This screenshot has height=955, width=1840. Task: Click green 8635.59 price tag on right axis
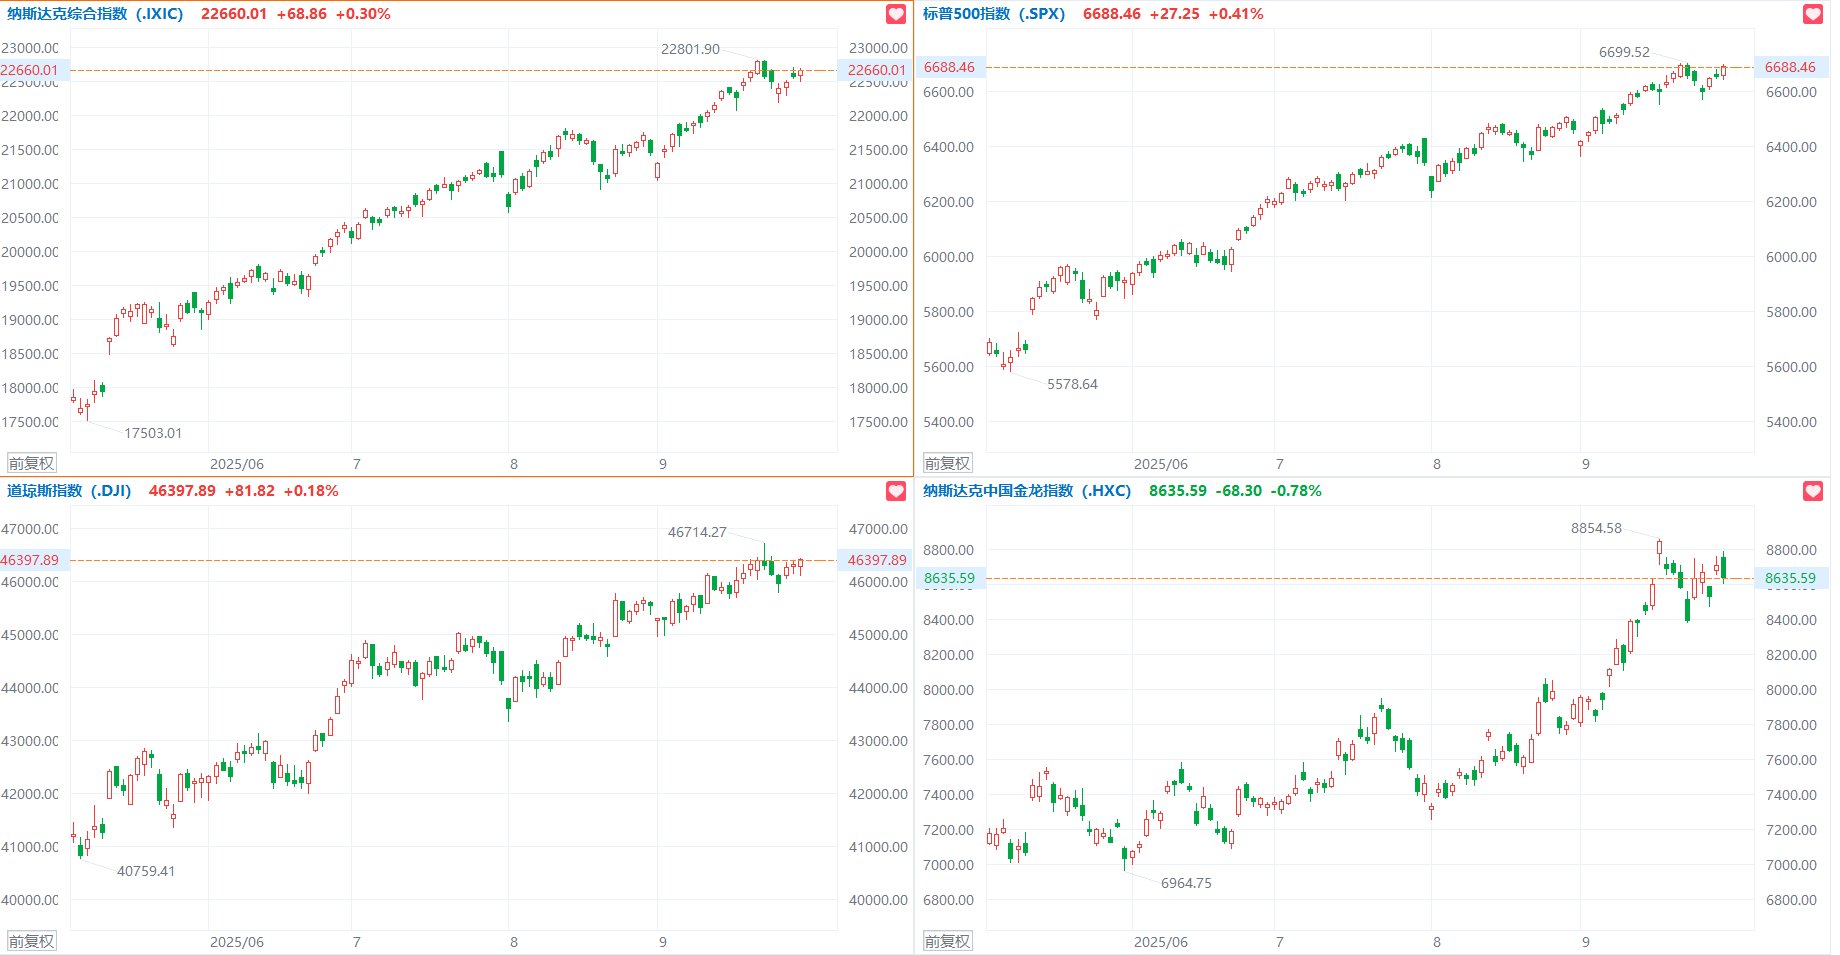[x=1789, y=578]
